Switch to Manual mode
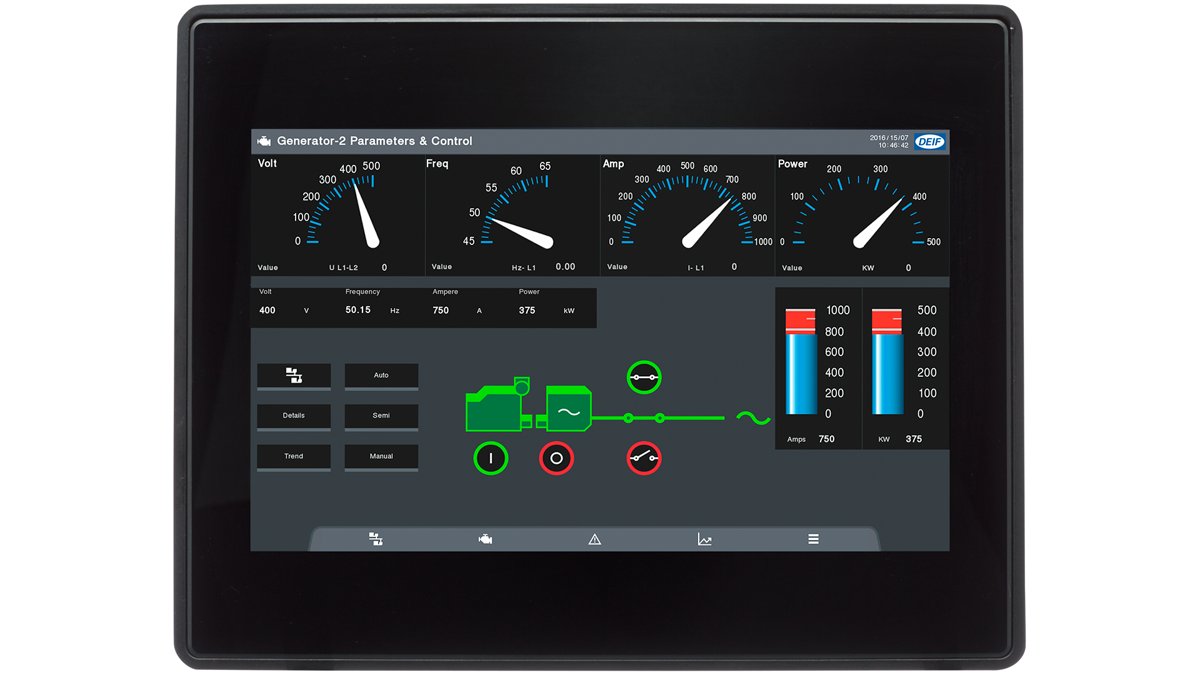Screen dimensions: 1200x675 tap(381, 457)
